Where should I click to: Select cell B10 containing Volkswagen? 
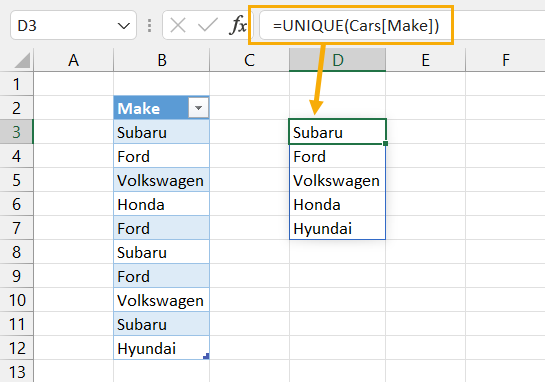(x=162, y=300)
